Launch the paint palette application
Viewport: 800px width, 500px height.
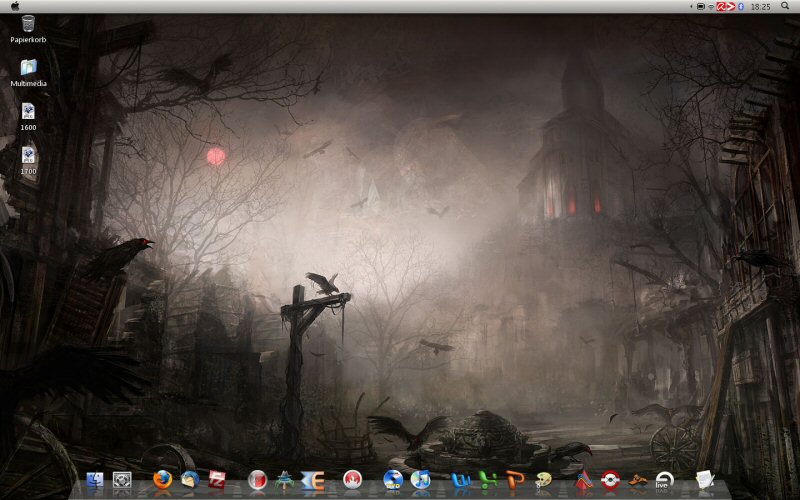[543, 480]
